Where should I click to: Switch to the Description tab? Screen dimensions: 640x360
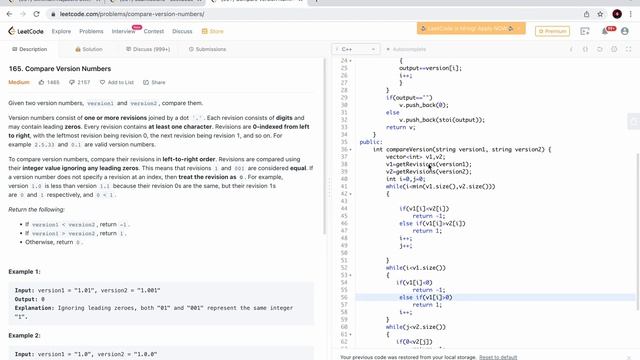pos(29,49)
